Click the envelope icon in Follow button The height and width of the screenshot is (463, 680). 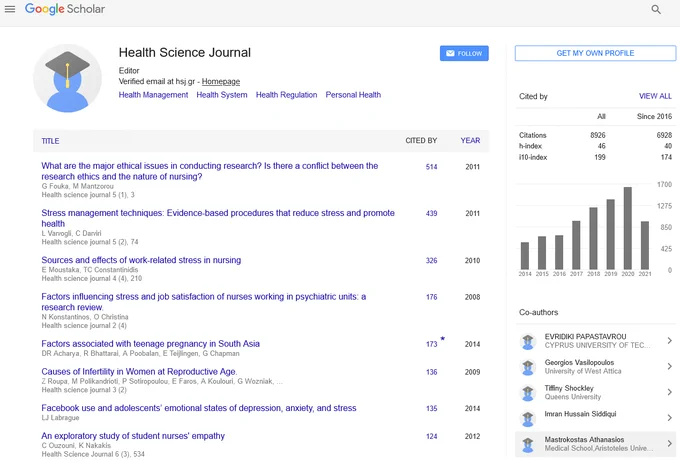[x=450, y=53]
